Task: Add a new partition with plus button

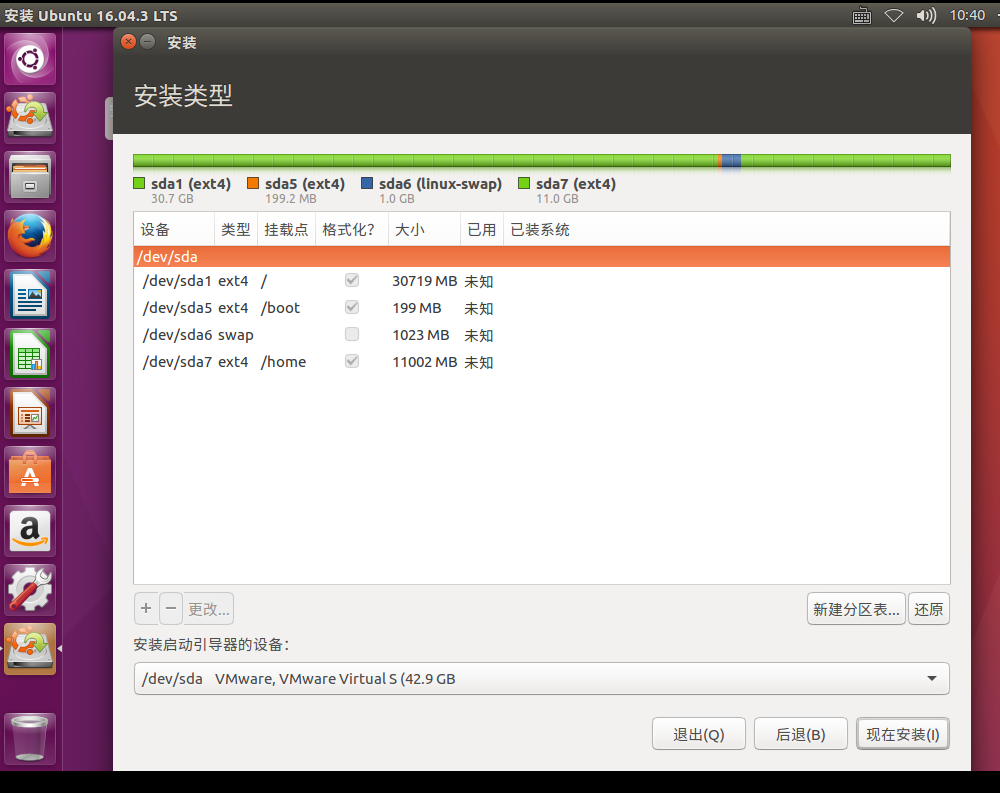Action: 146,609
